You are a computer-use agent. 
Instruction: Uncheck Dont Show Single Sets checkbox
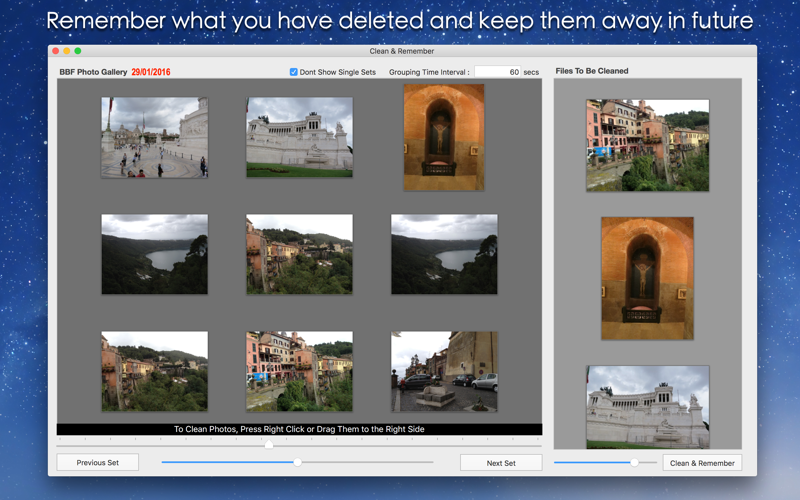tap(293, 72)
